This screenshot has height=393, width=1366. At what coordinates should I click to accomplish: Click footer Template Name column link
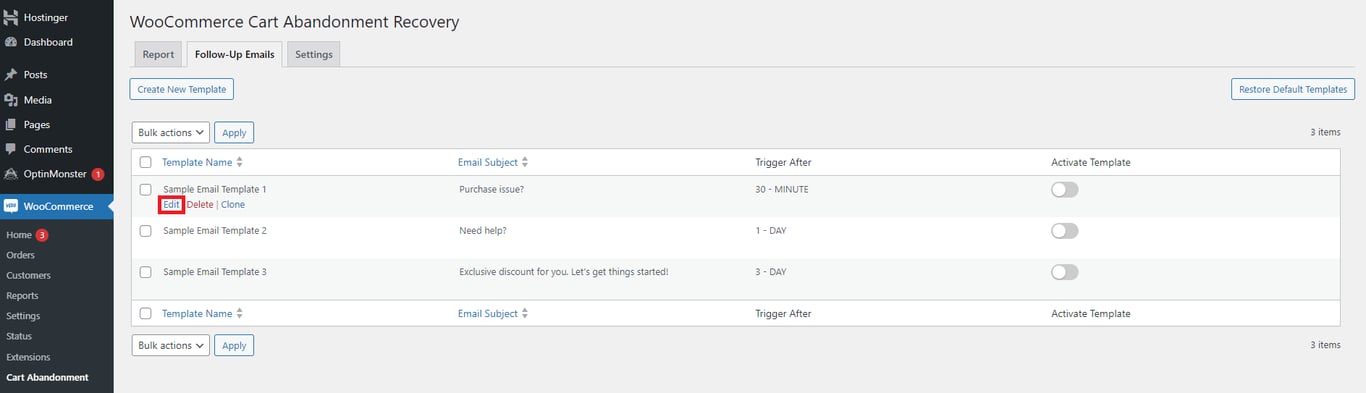[x=197, y=313]
